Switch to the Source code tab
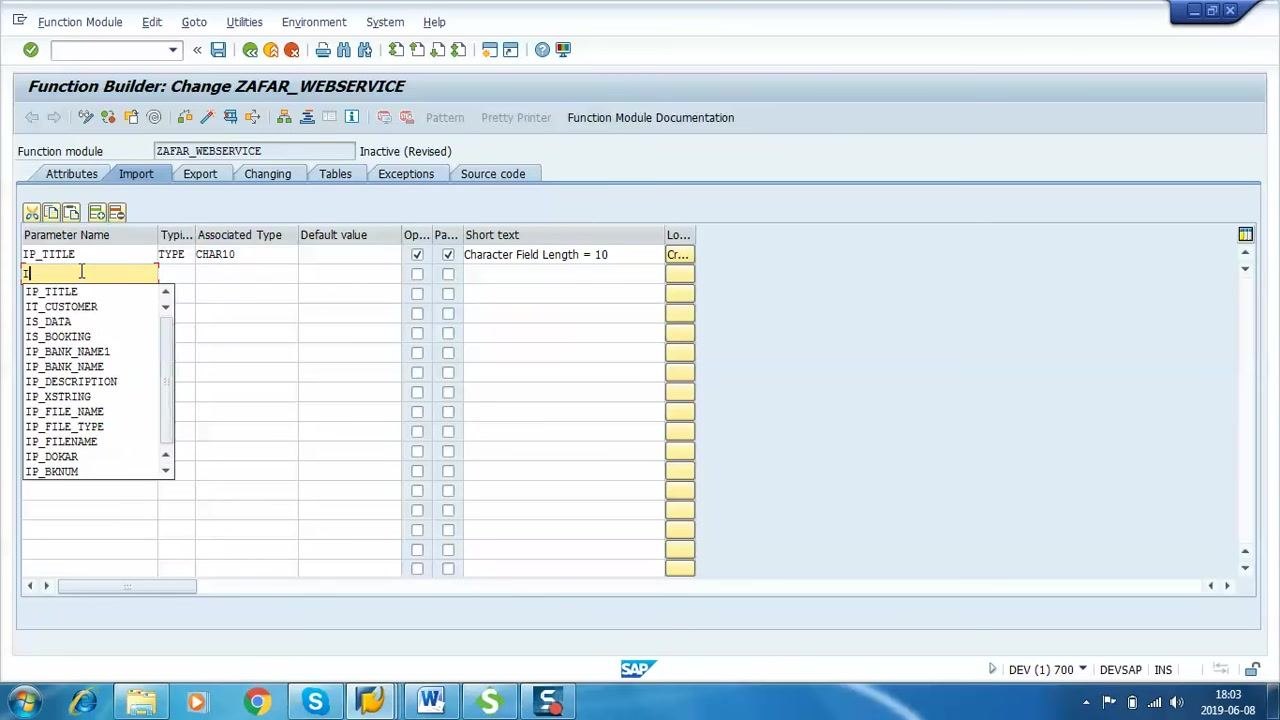Image resolution: width=1280 pixels, height=720 pixels. [493, 174]
